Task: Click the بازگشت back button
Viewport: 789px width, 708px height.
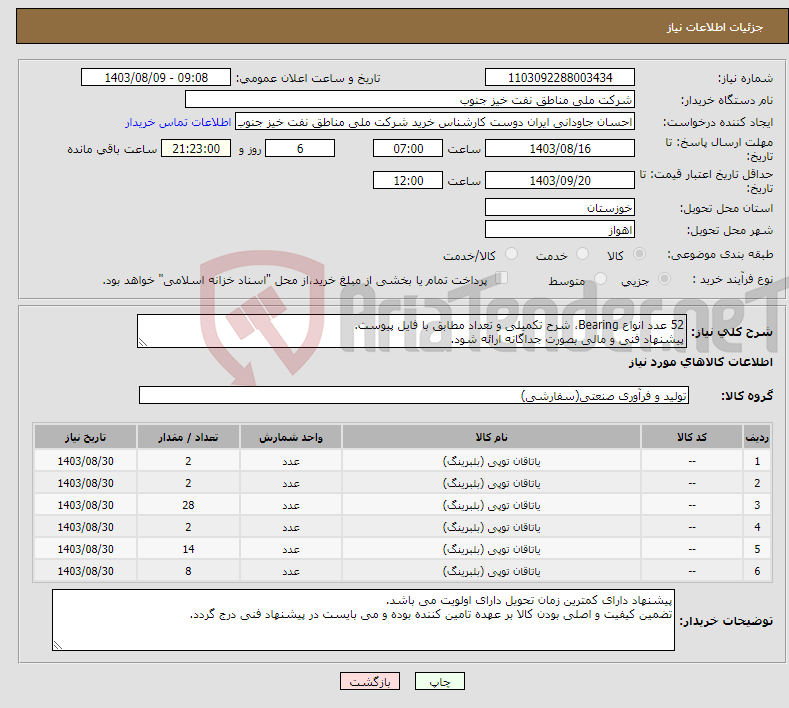Action: [x=370, y=681]
